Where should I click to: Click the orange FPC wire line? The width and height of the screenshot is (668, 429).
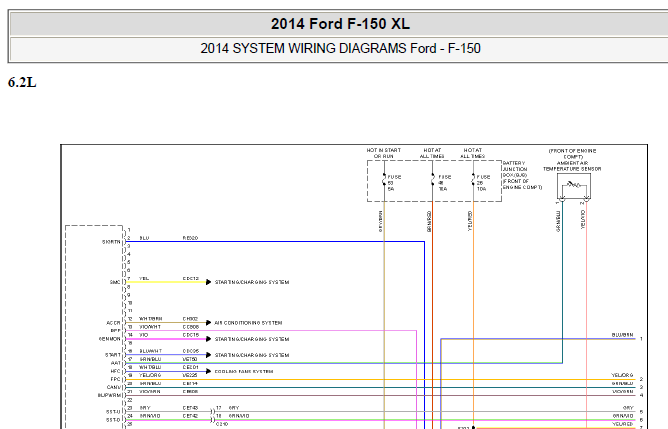[x=380, y=379]
